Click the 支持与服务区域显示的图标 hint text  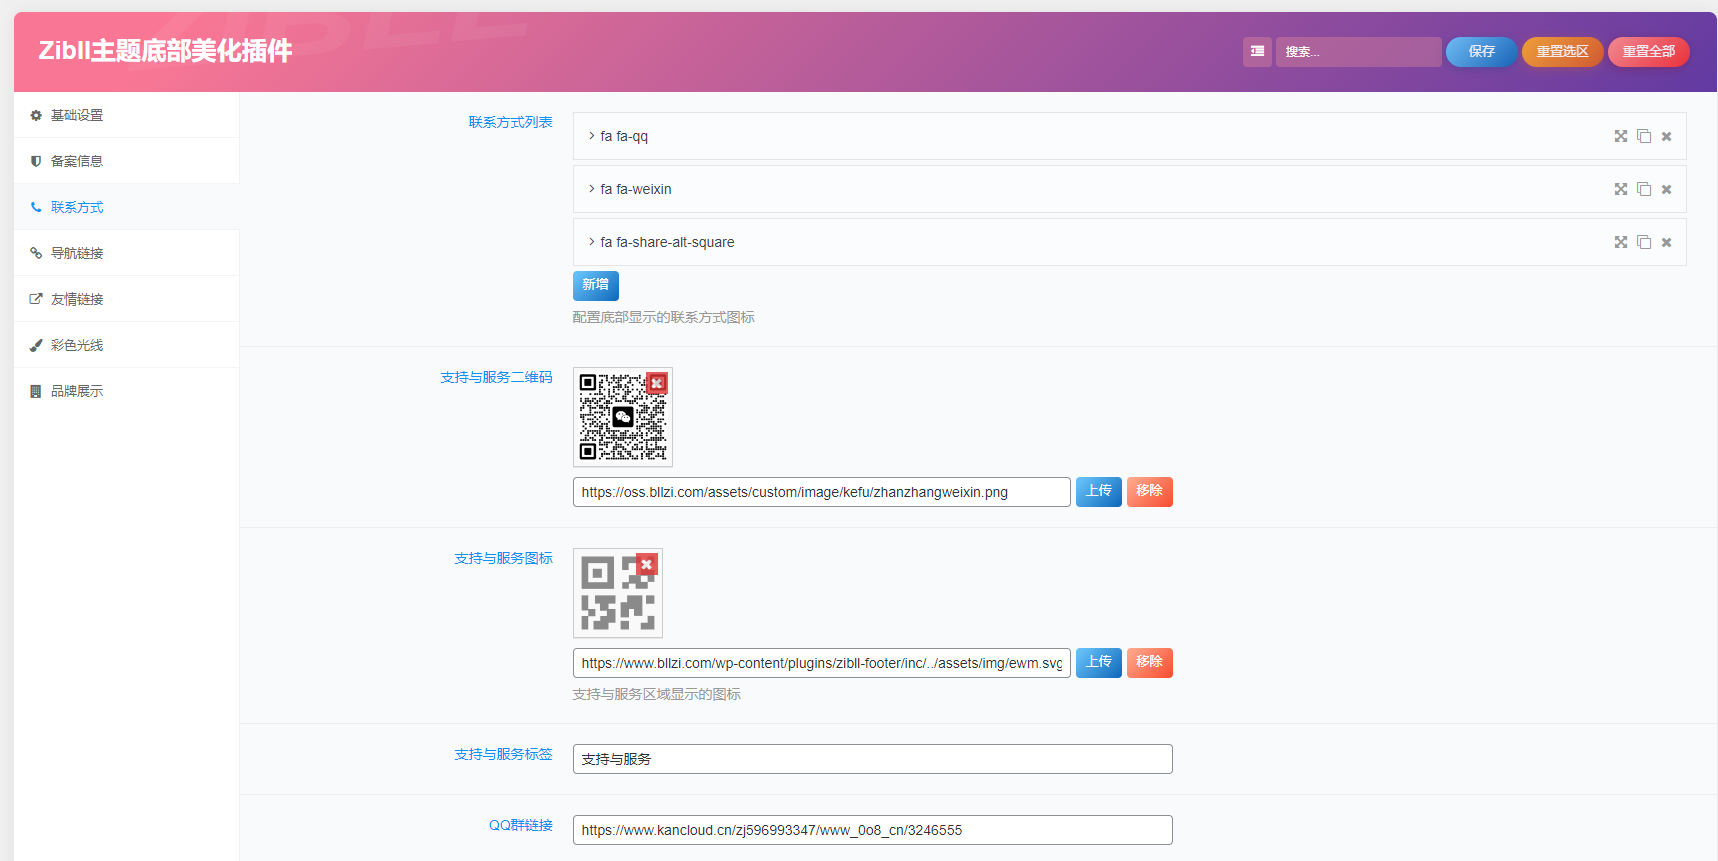pos(657,694)
